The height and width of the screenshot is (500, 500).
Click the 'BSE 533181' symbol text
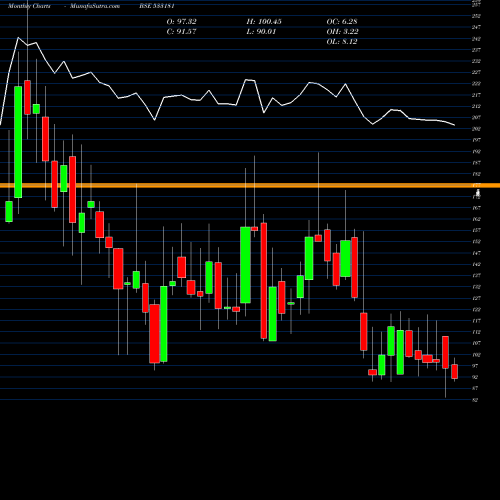pyautogui.click(x=157, y=6)
